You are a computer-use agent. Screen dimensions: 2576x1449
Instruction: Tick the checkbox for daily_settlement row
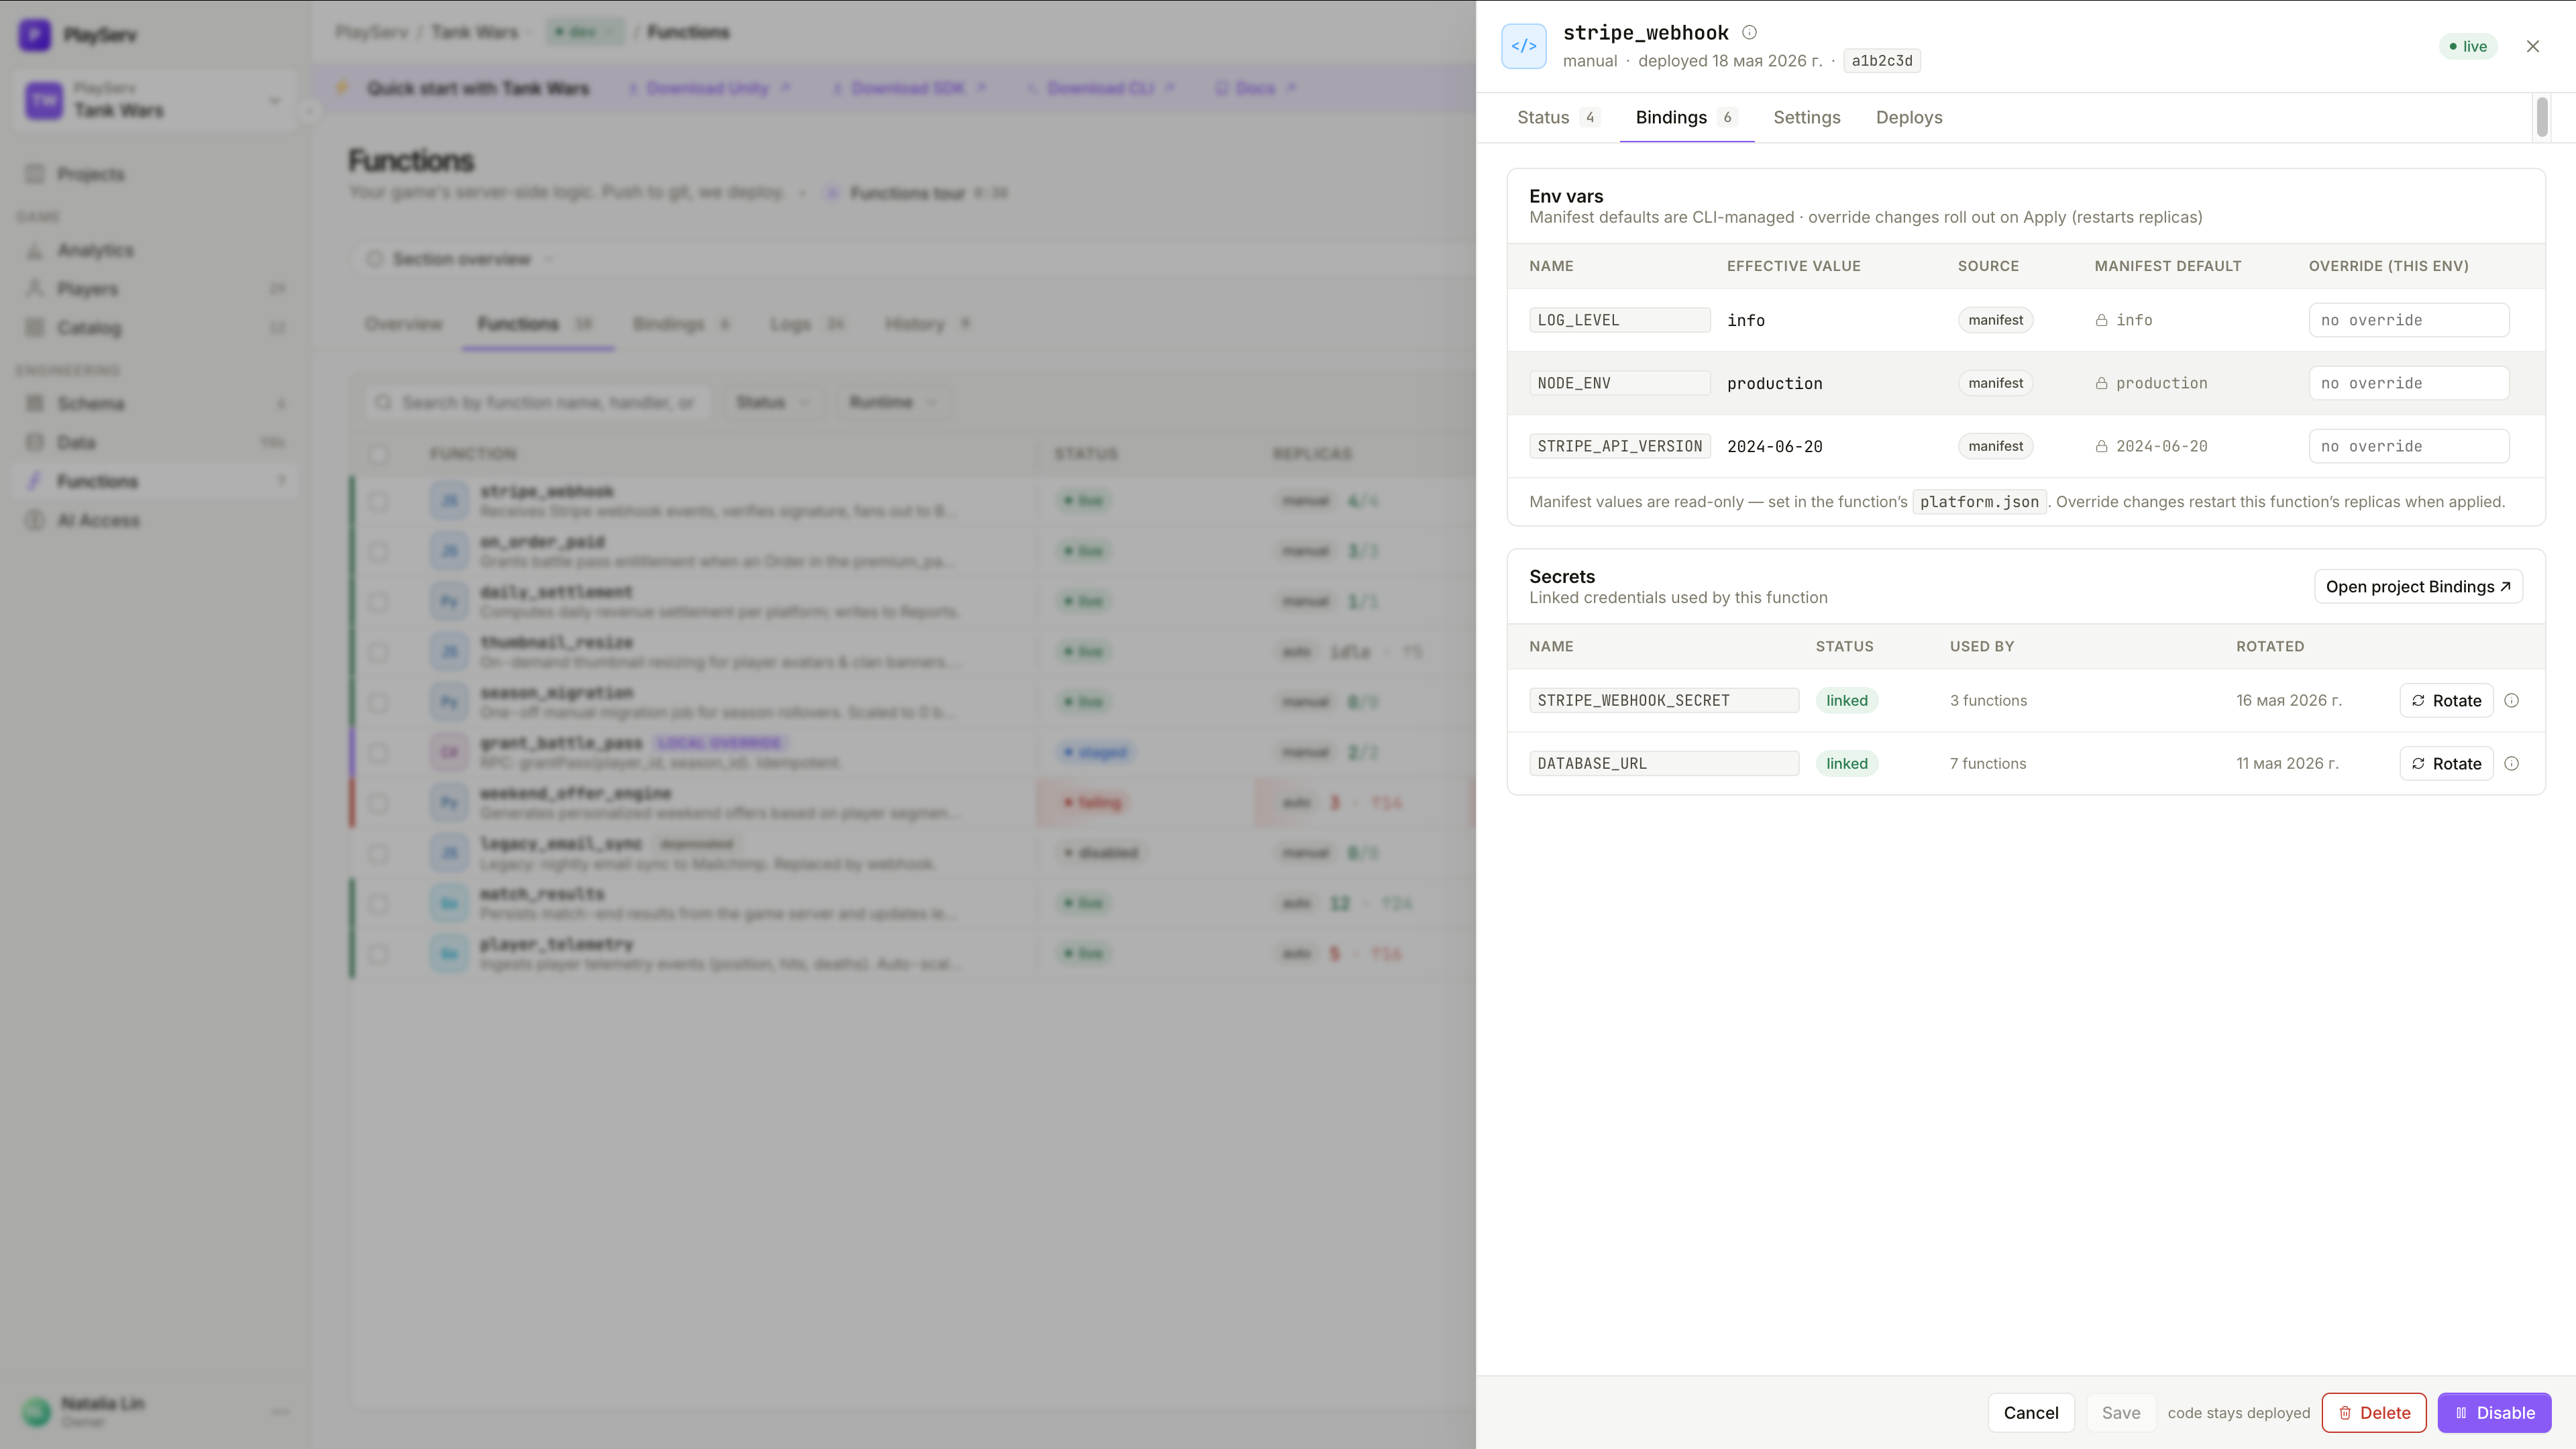tap(378, 602)
